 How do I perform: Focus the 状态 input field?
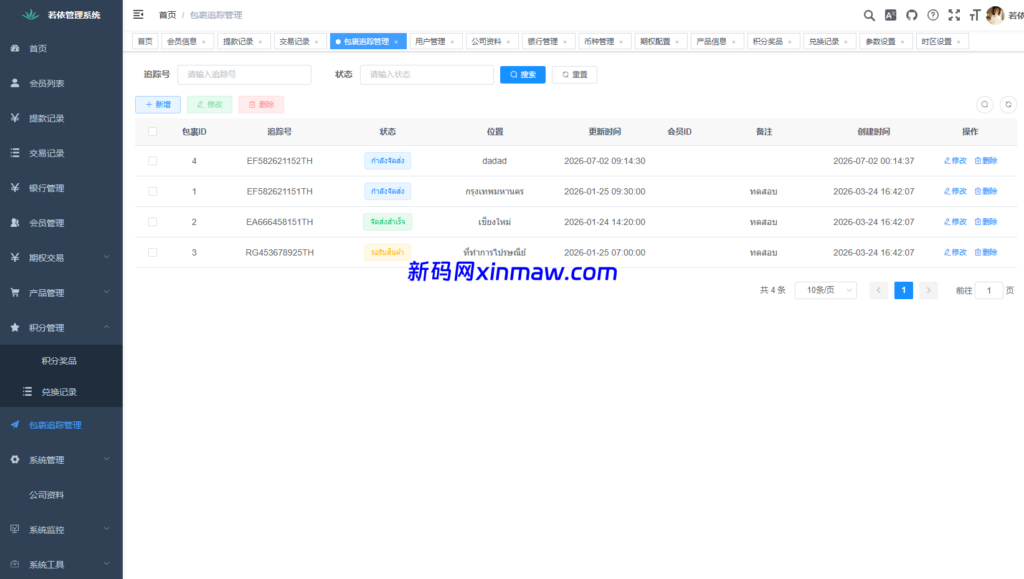click(426, 74)
